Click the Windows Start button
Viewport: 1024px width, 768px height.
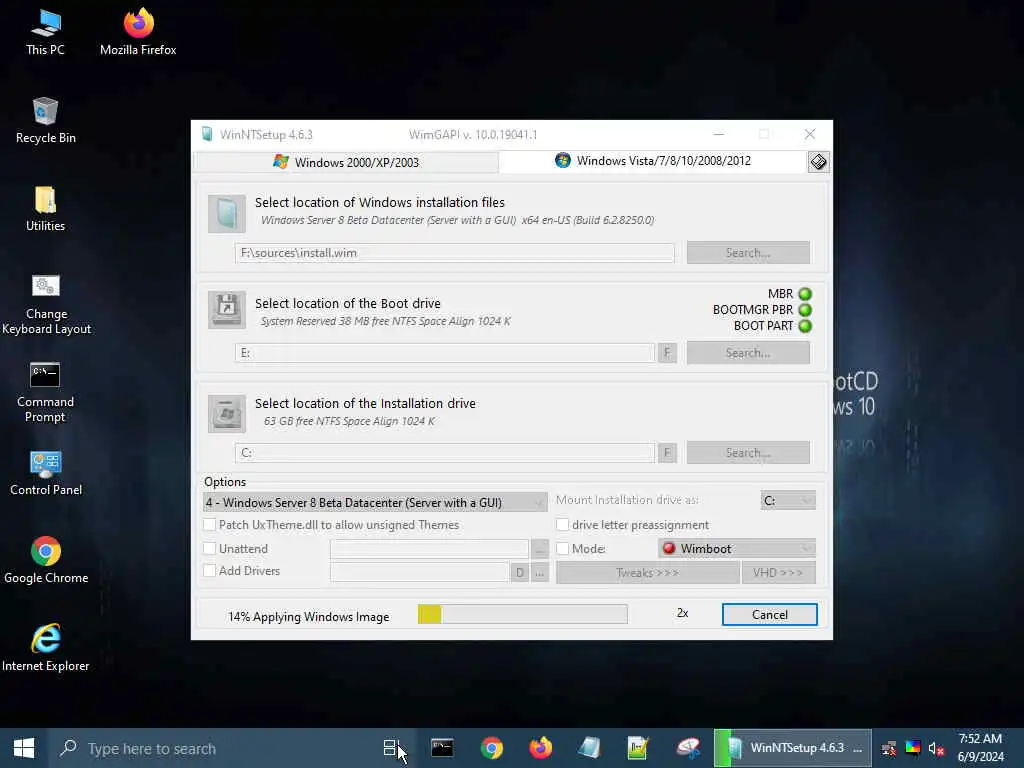(24, 748)
